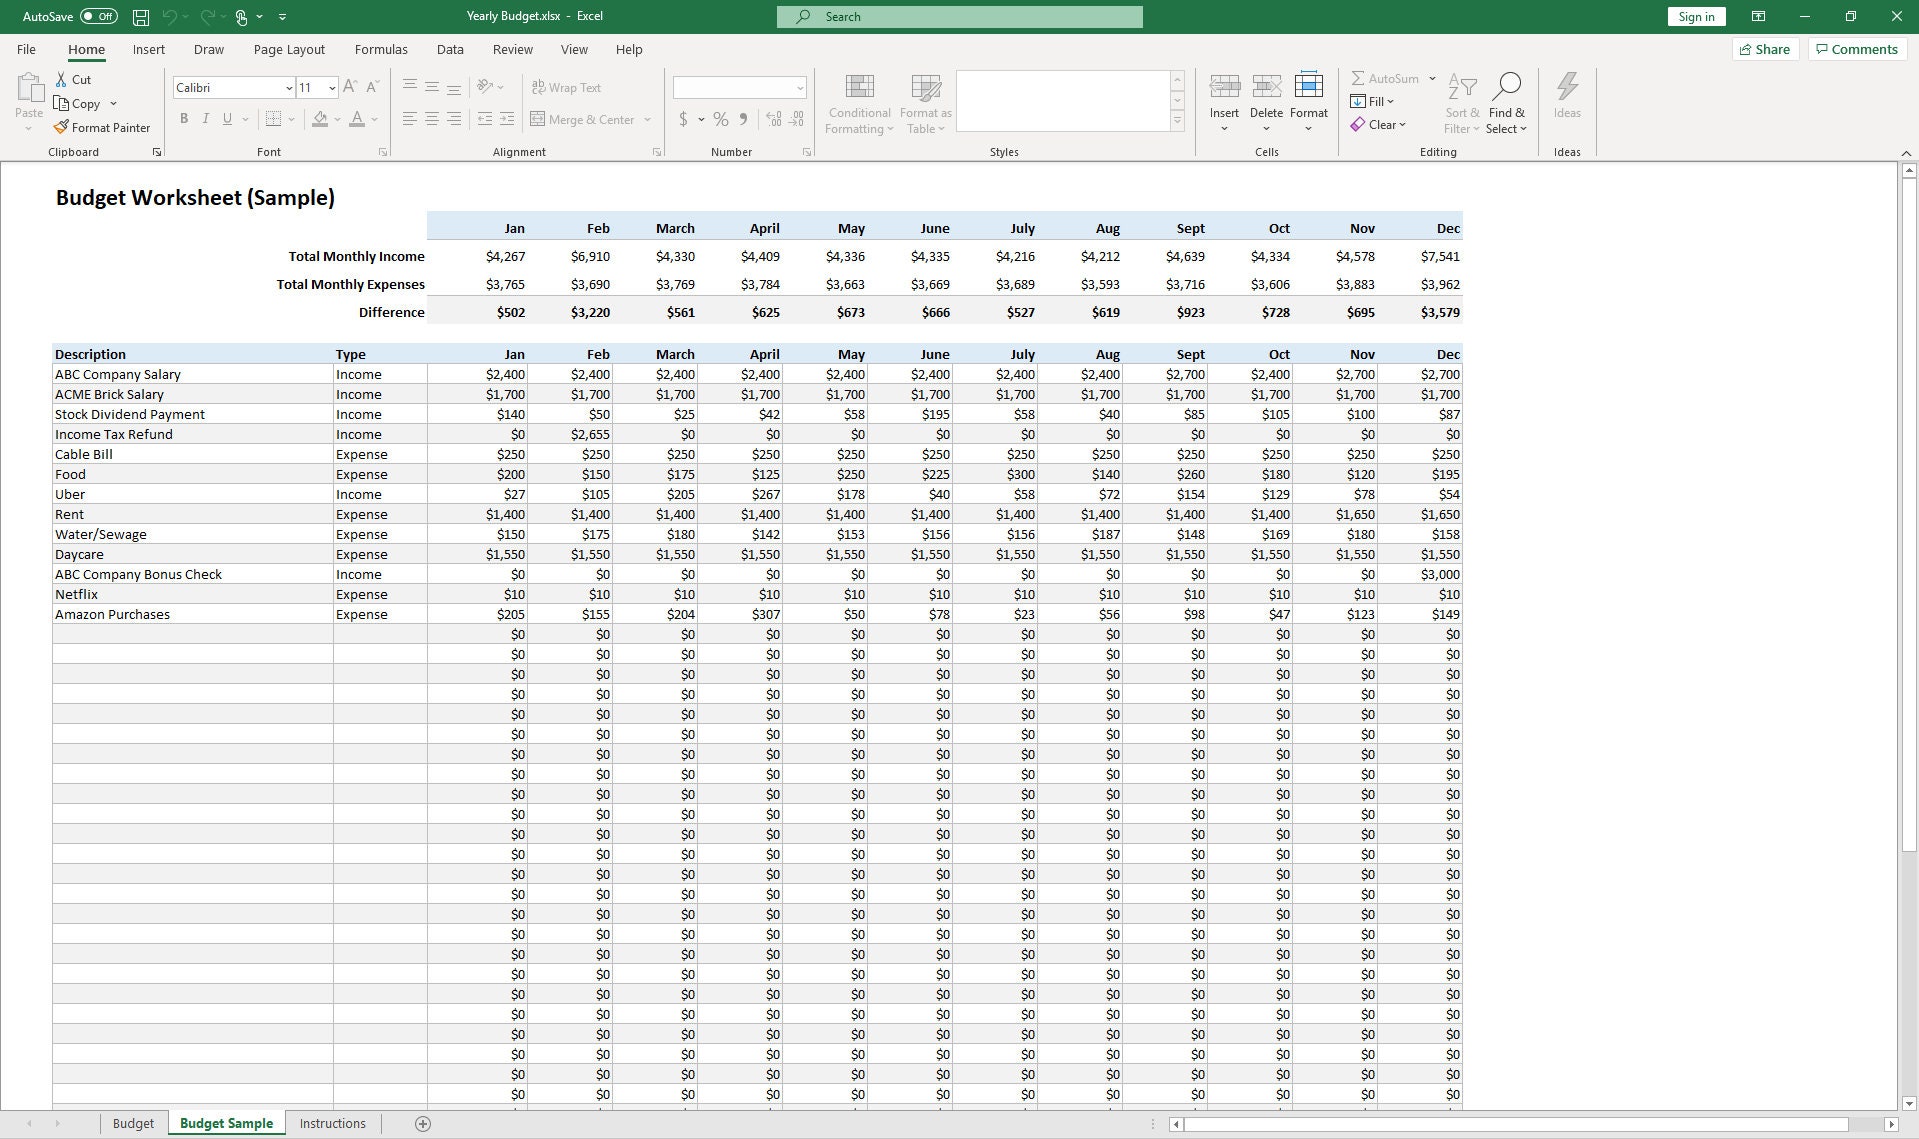This screenshot has width=1919, height=1139.
Task: Enable Wrap Text
Action: pos(567,87)
